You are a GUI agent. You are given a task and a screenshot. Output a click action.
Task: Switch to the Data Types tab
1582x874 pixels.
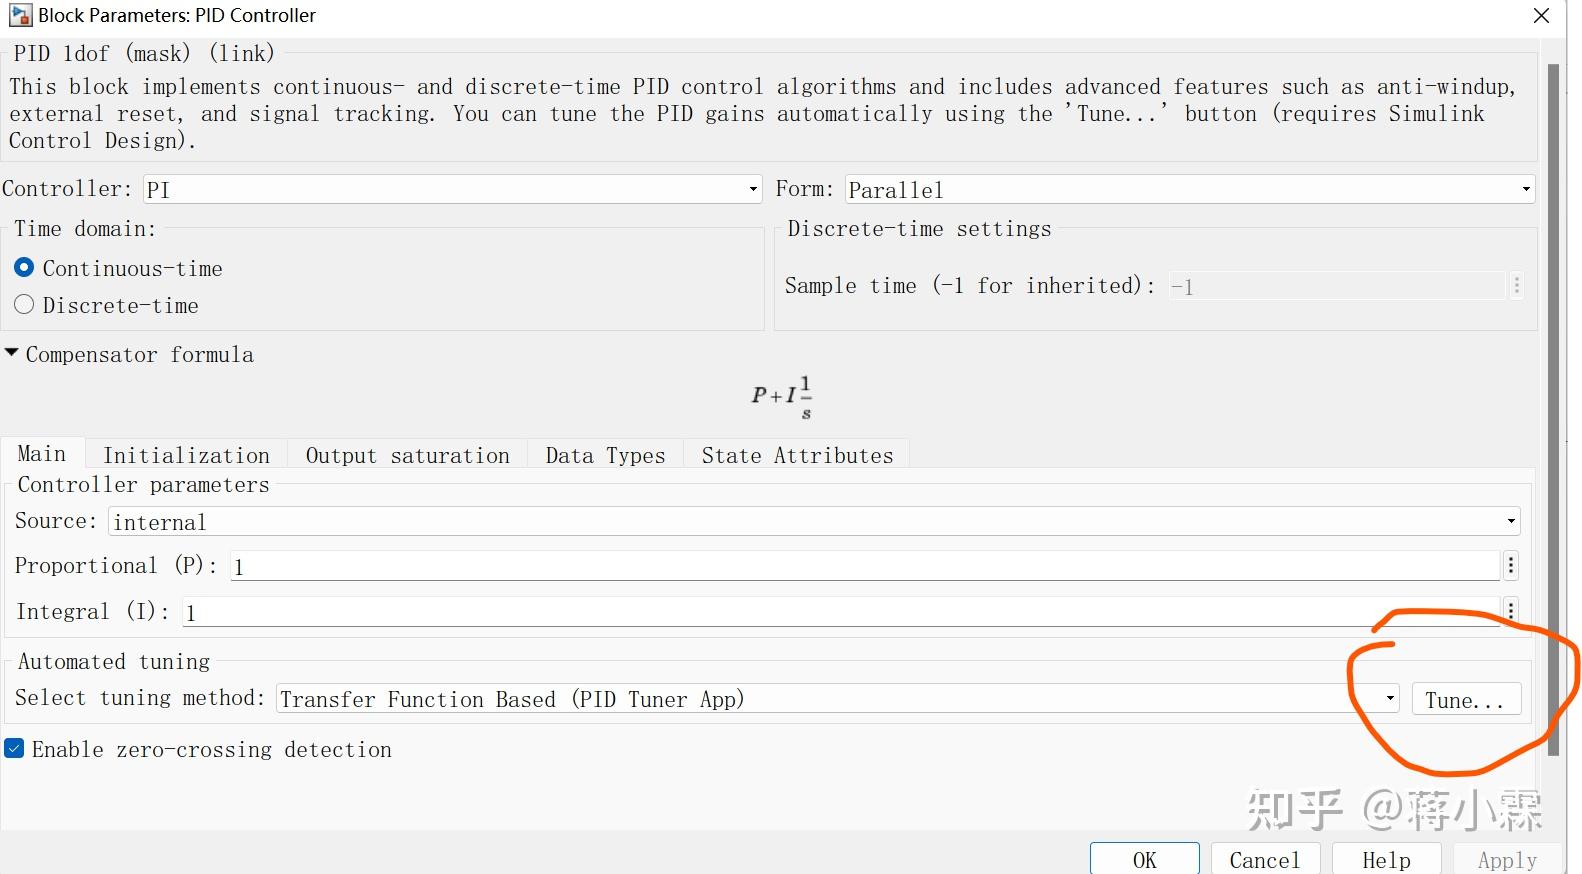[605, 455]
